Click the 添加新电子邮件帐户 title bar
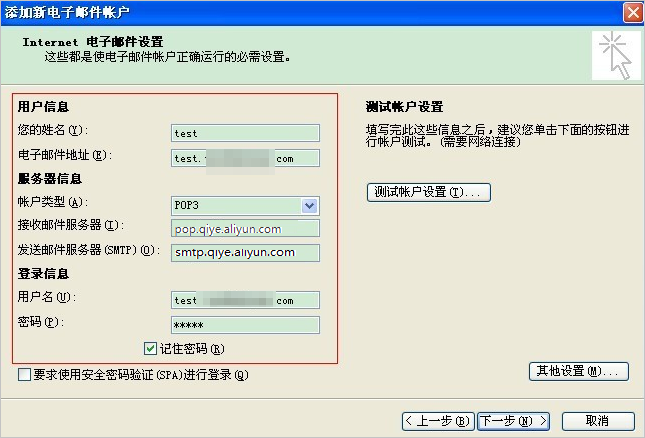This screenshot has width=645, height=438. coord(300,13)
